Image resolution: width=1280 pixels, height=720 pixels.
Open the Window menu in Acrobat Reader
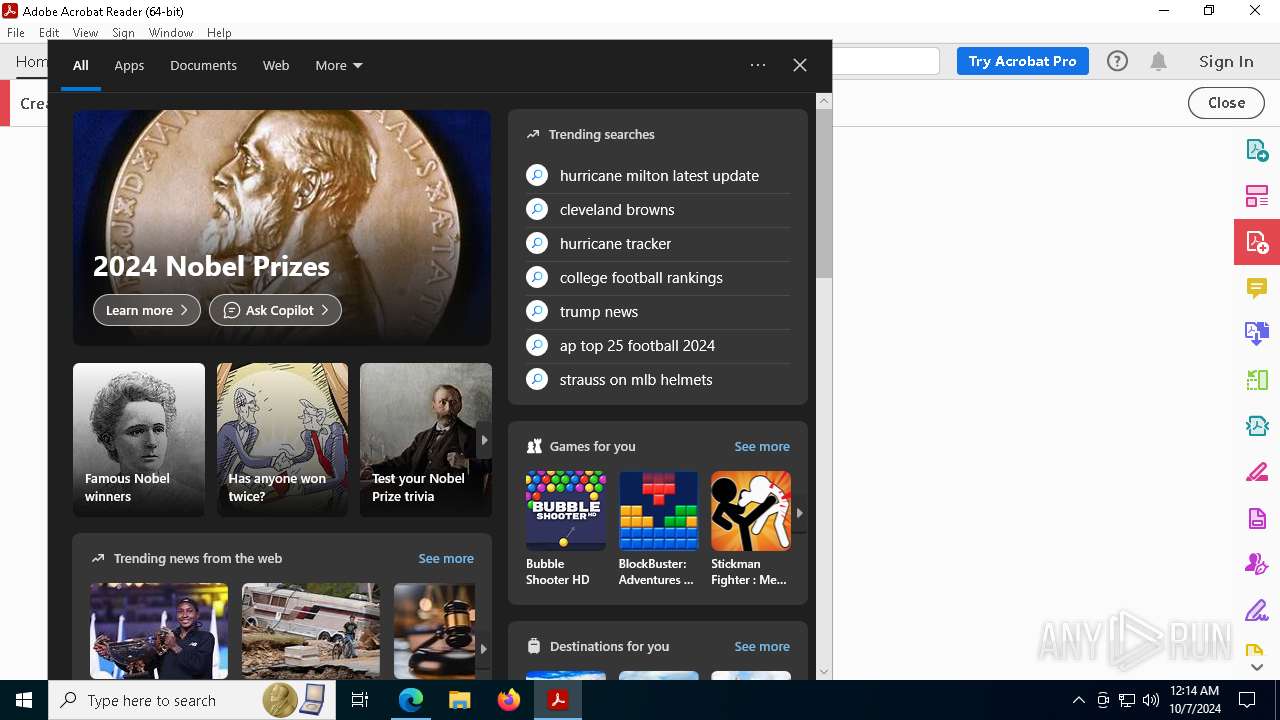click(171, 33)
